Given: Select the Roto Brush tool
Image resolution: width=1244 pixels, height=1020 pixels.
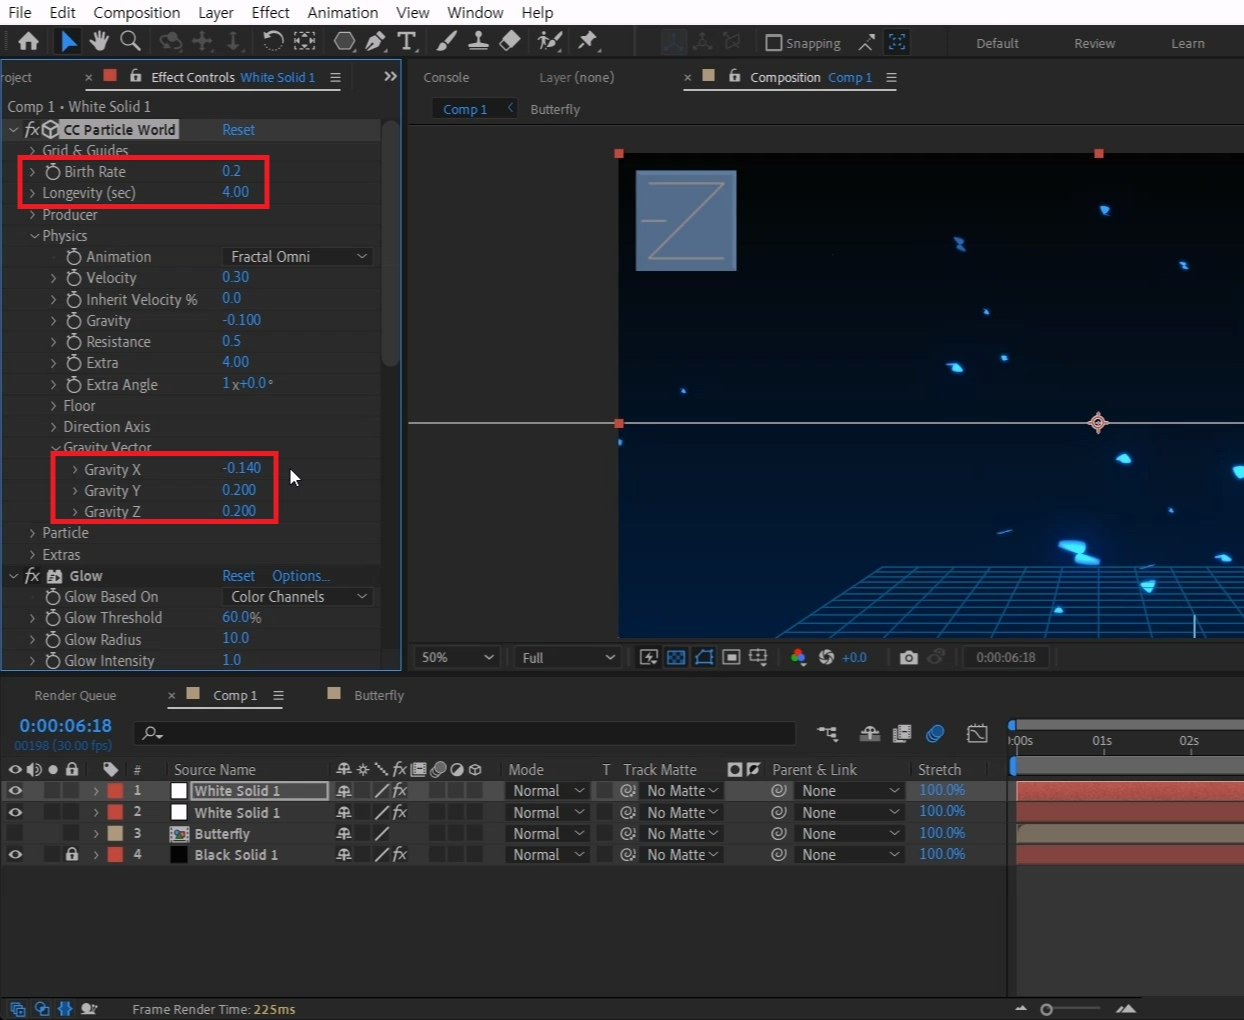Looking at the screenshot, I should (x=550, y=41).
